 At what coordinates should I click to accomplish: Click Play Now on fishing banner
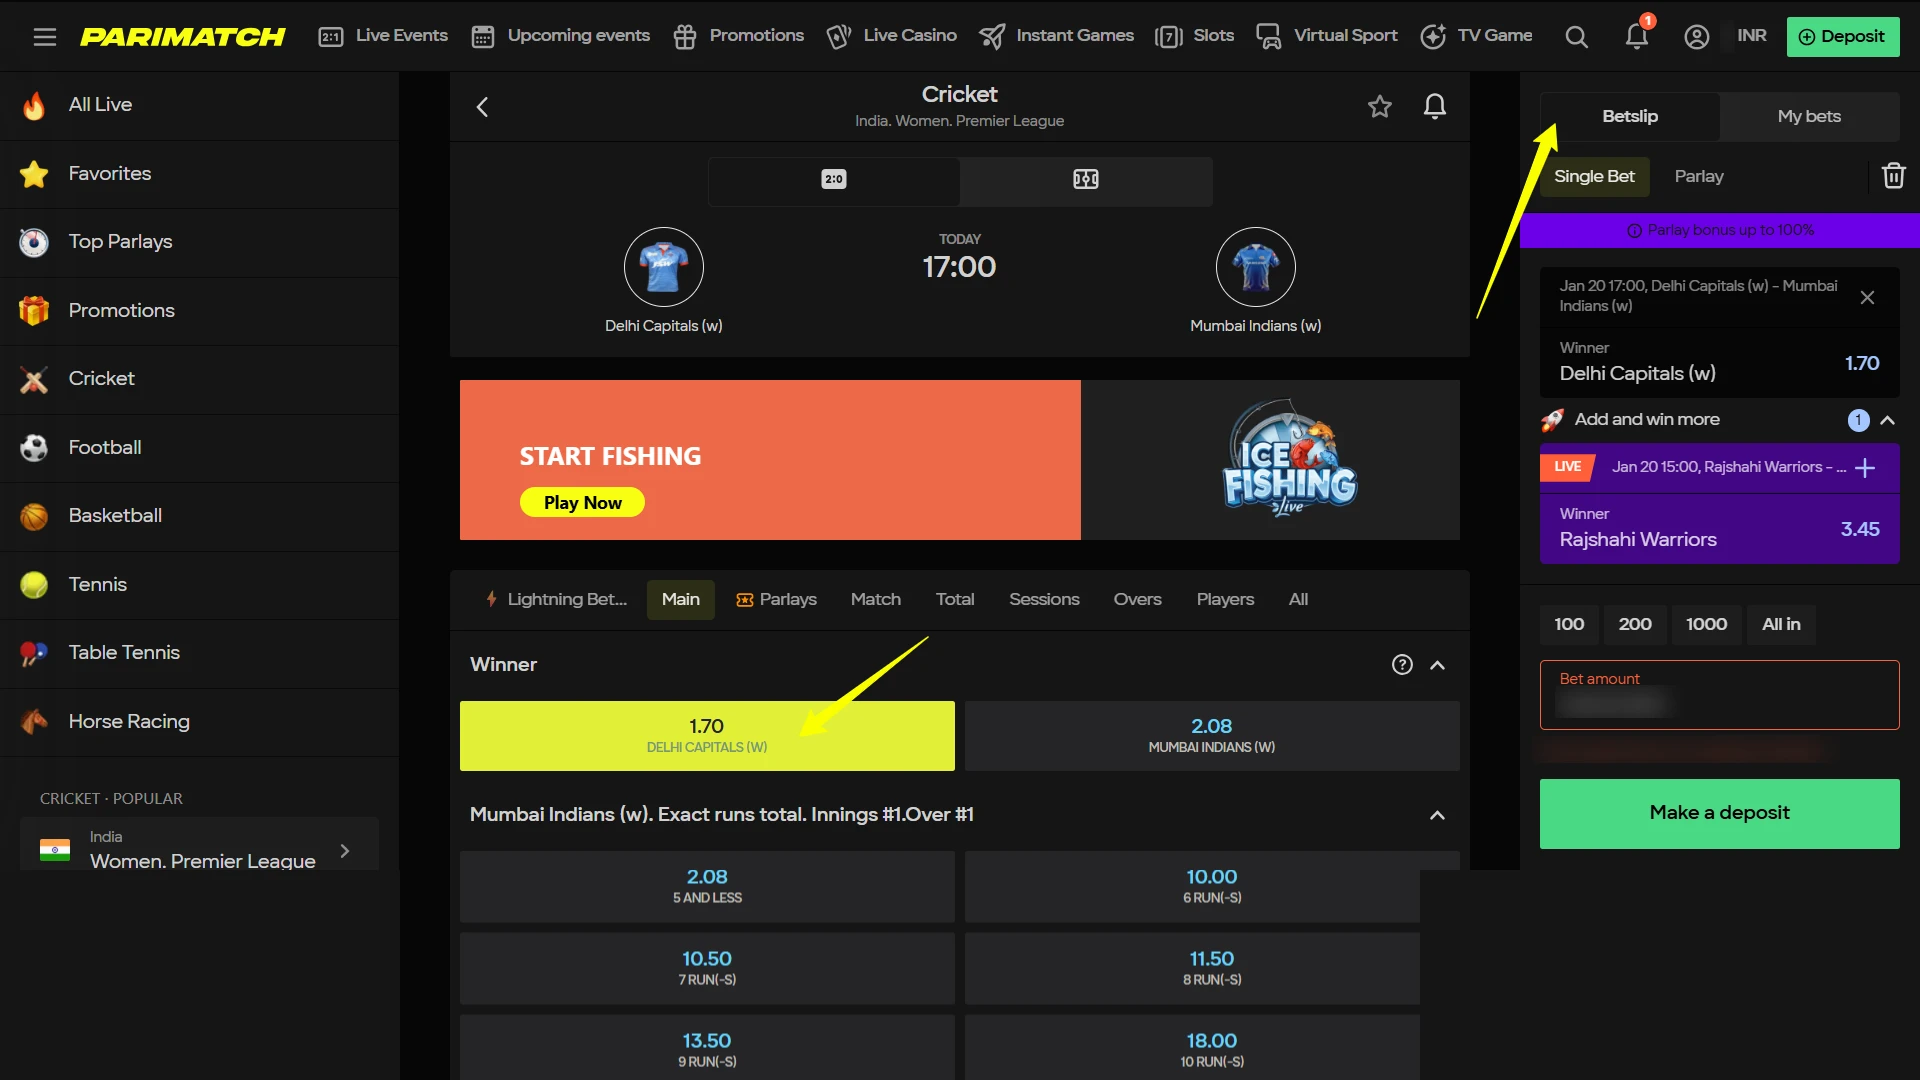coord(582,503)
